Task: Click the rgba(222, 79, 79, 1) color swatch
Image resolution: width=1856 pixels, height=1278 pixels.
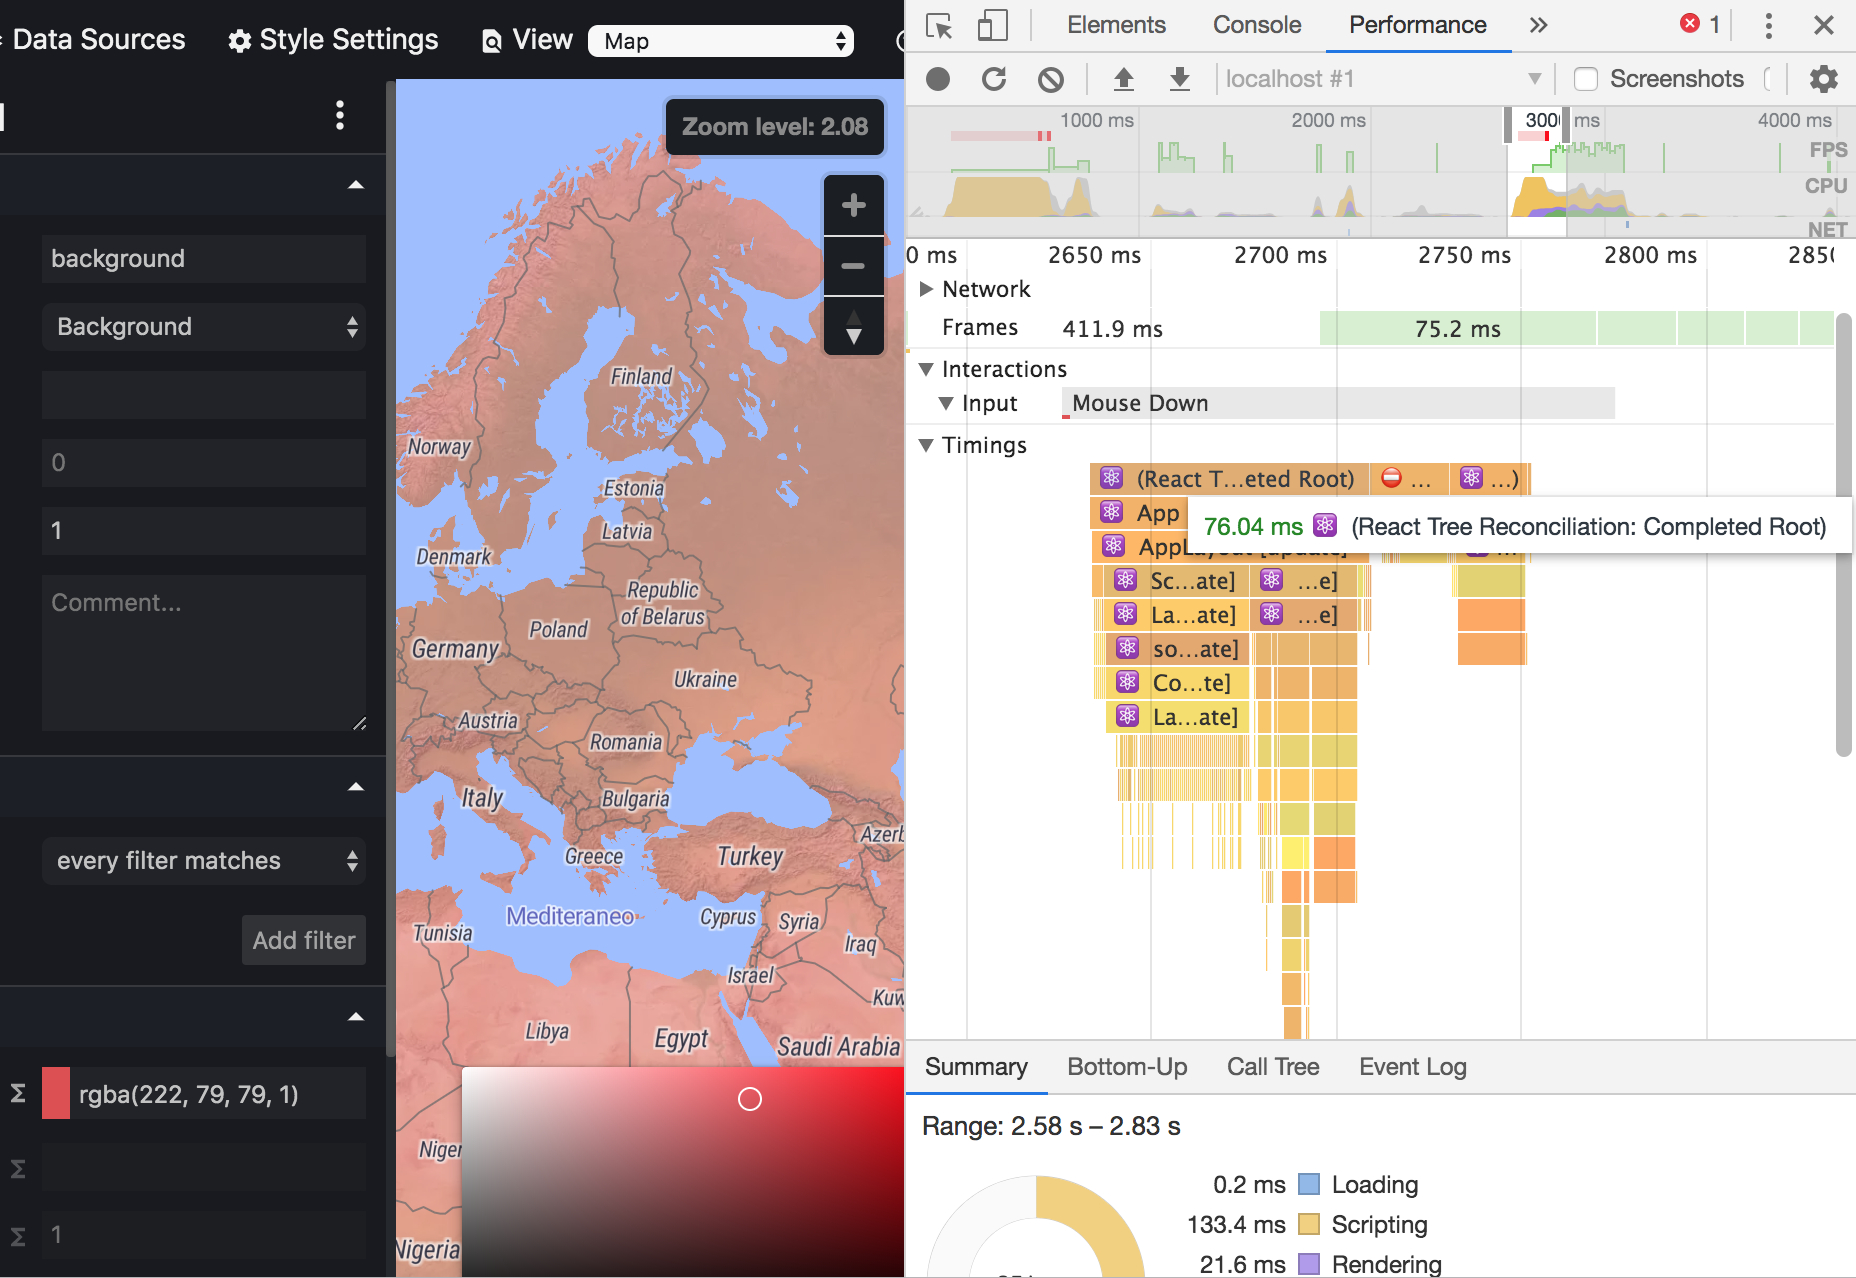Action: coord(55,1093)
